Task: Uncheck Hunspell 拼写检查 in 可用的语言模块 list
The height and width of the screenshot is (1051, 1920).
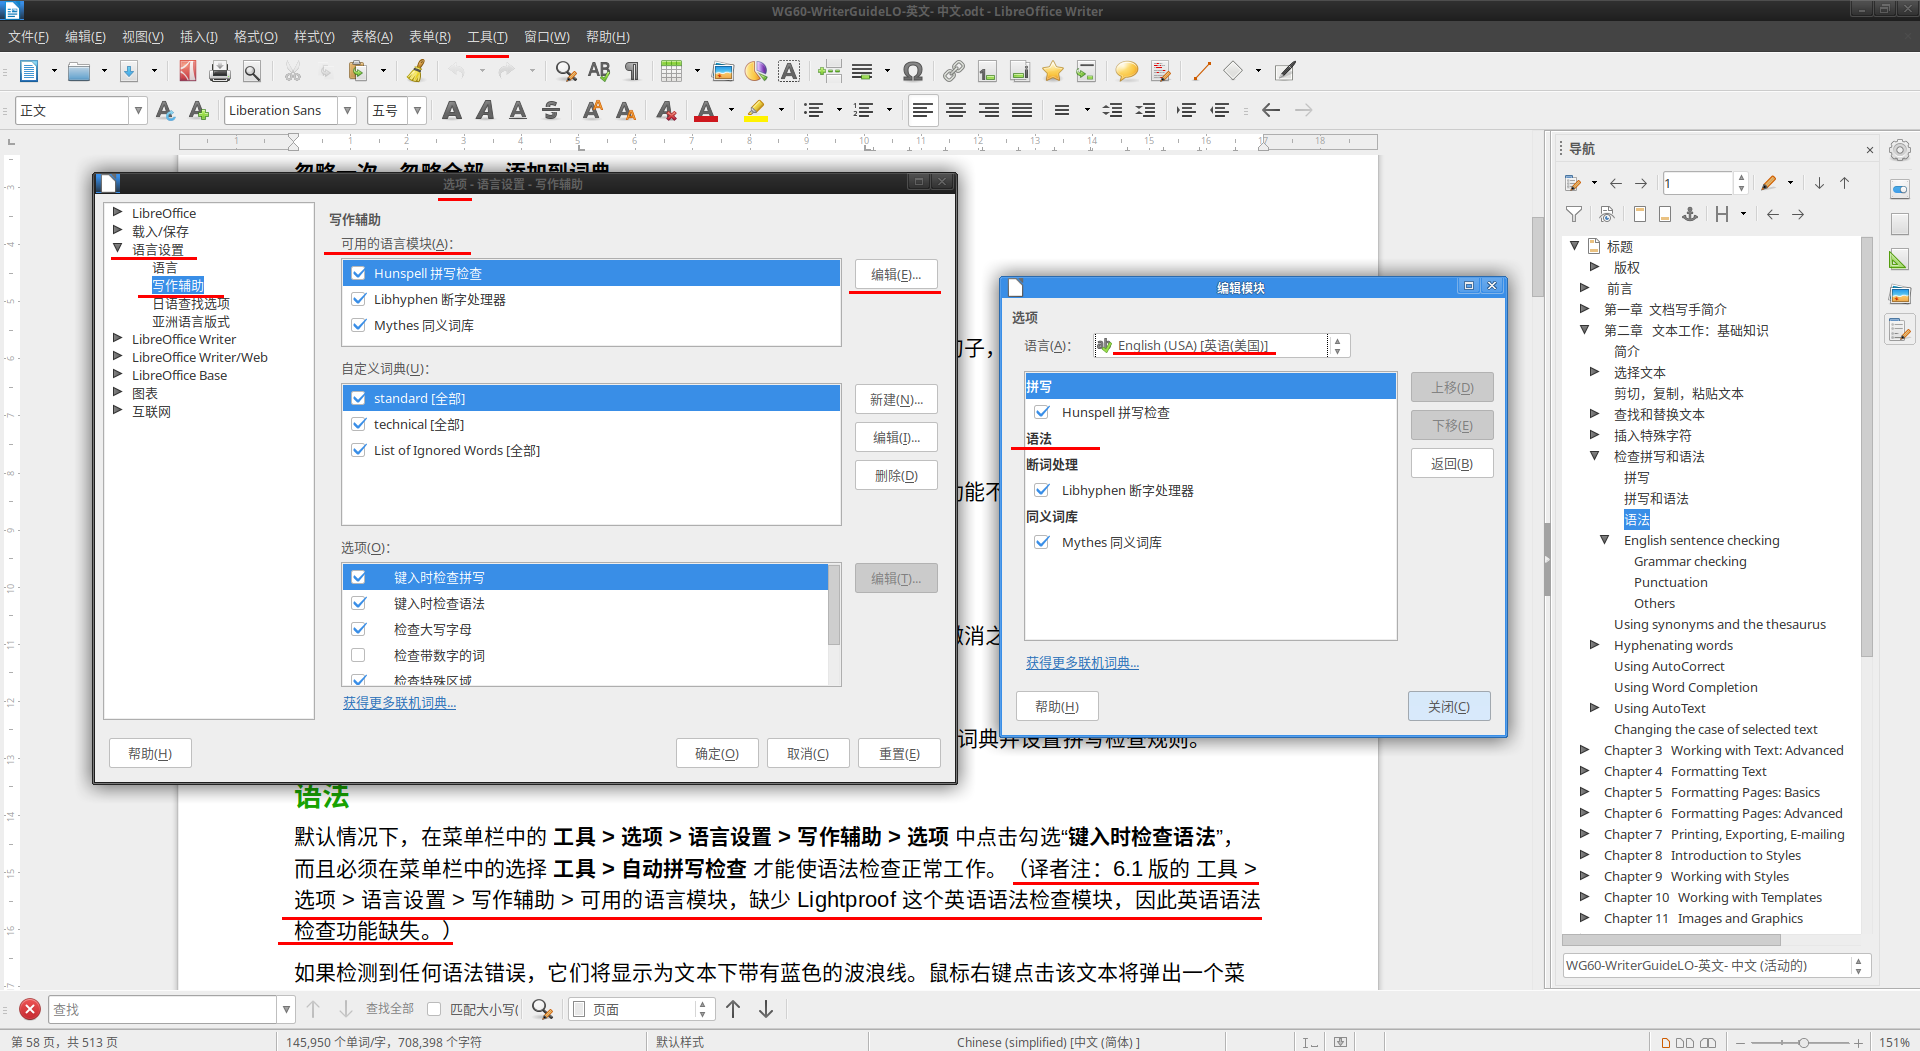Action: pos(358,273)
